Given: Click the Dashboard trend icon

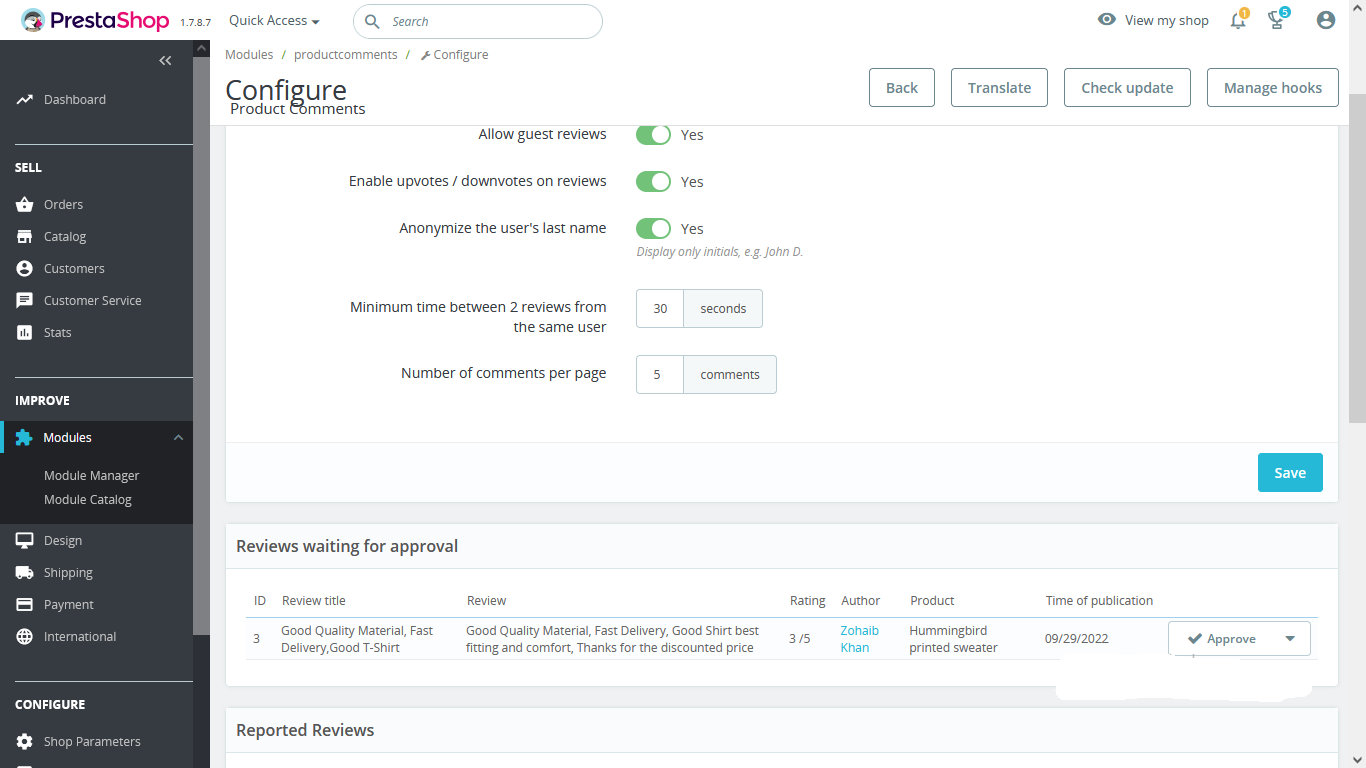Looking at the screenshot, I should click(24, 100).
